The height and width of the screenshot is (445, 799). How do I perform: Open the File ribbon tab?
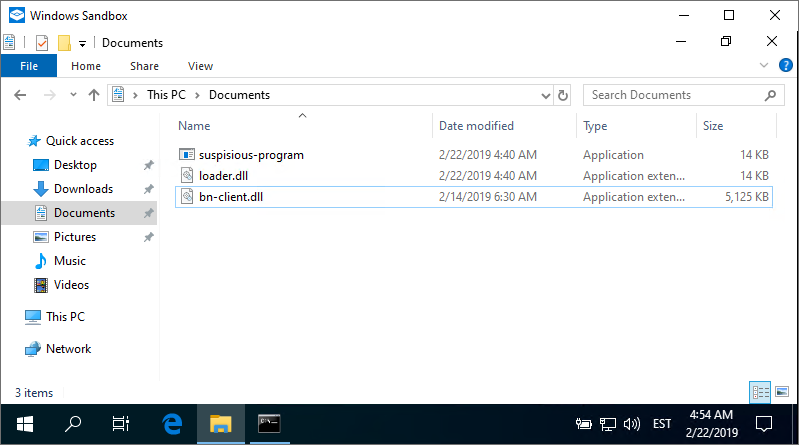[29, 66]
